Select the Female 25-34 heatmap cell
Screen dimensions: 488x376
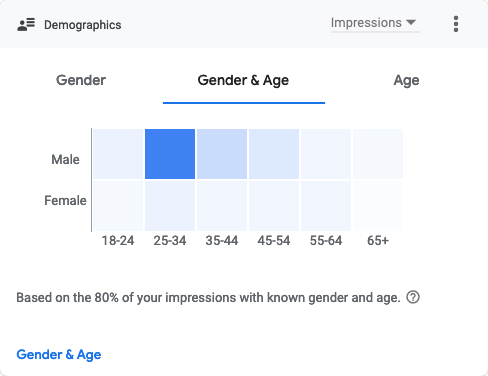click(x=170, y=206)
